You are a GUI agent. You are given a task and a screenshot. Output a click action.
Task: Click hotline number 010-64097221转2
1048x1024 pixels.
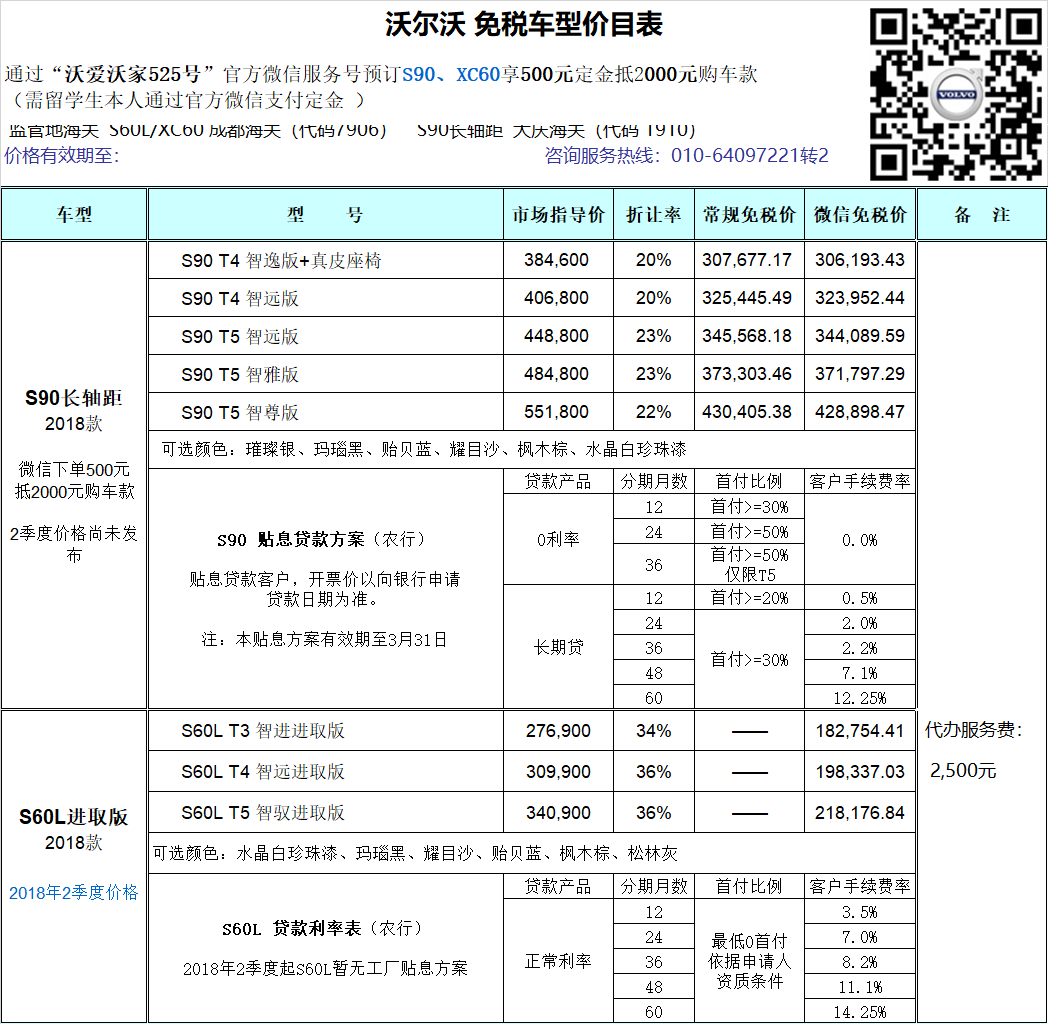tap(749, 156)
